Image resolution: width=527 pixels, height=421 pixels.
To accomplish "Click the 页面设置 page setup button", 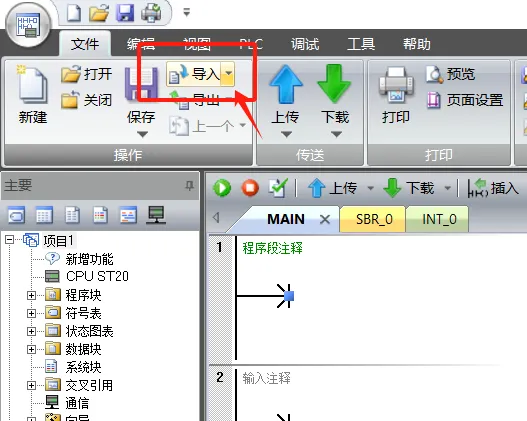I will 465,100.
